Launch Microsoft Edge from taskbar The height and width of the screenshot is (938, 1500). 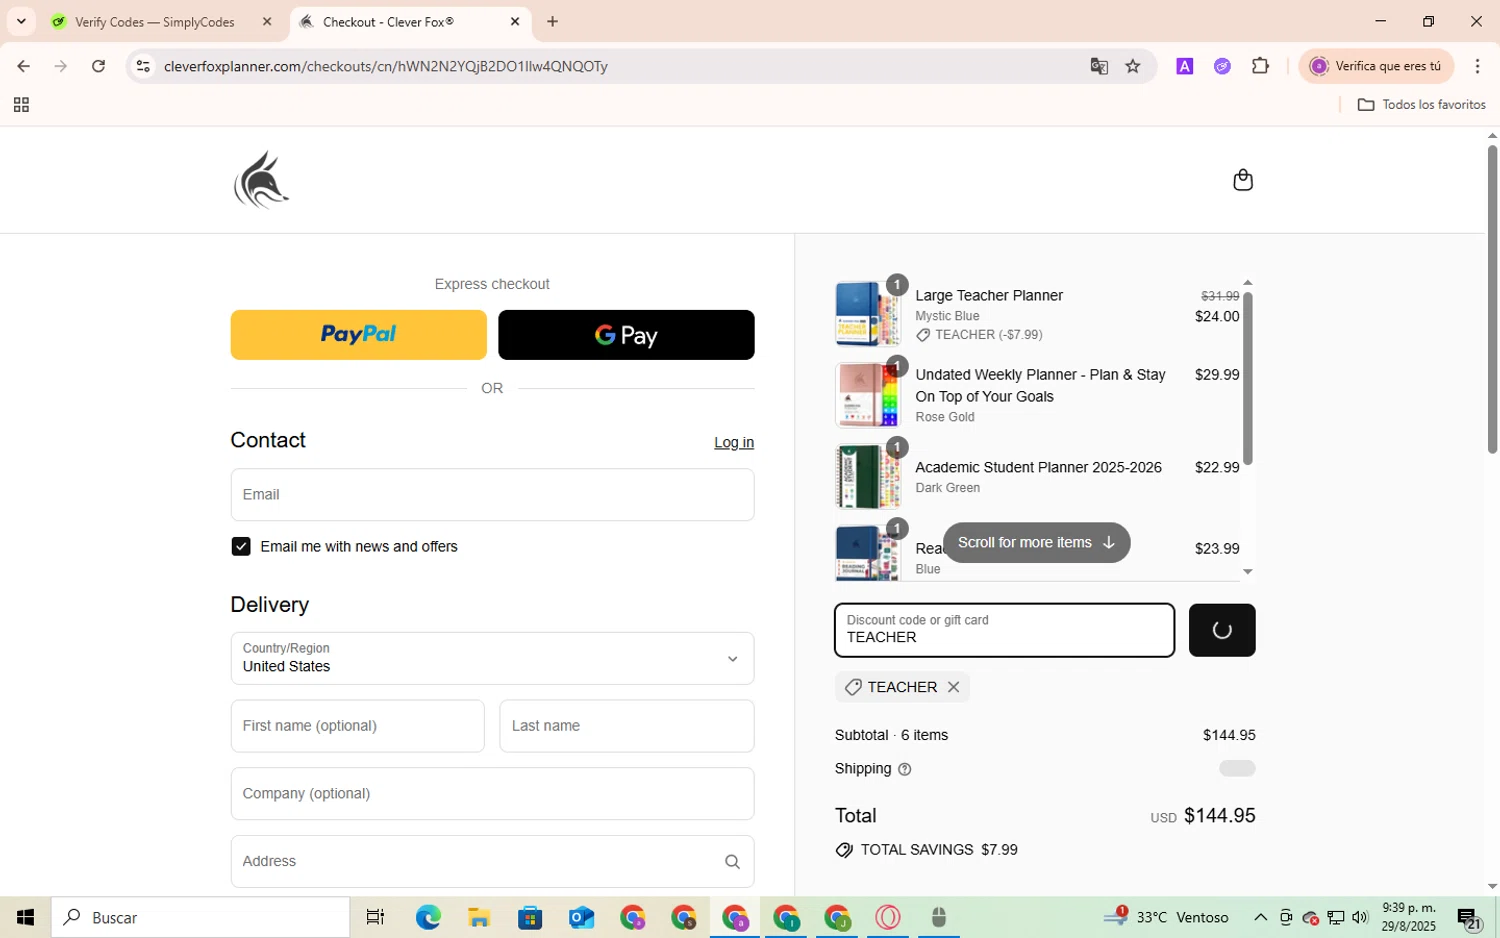[428, 917]
